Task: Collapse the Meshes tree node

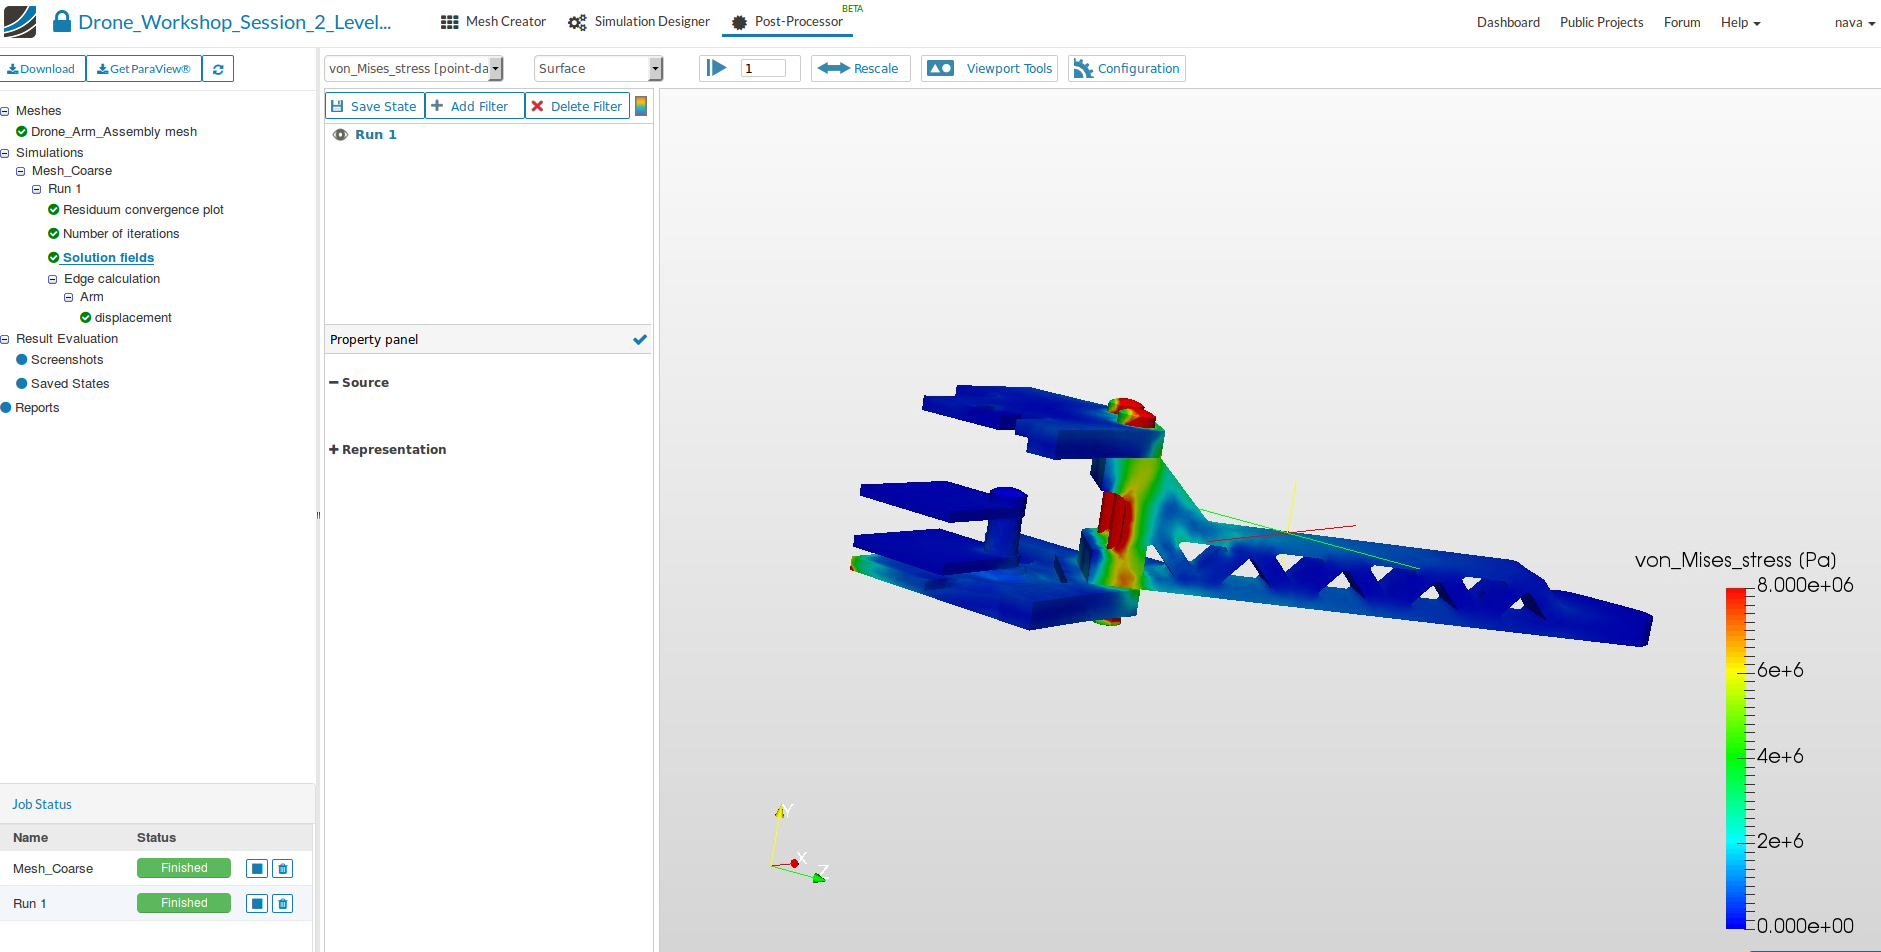Action: [x=5, y=111]
